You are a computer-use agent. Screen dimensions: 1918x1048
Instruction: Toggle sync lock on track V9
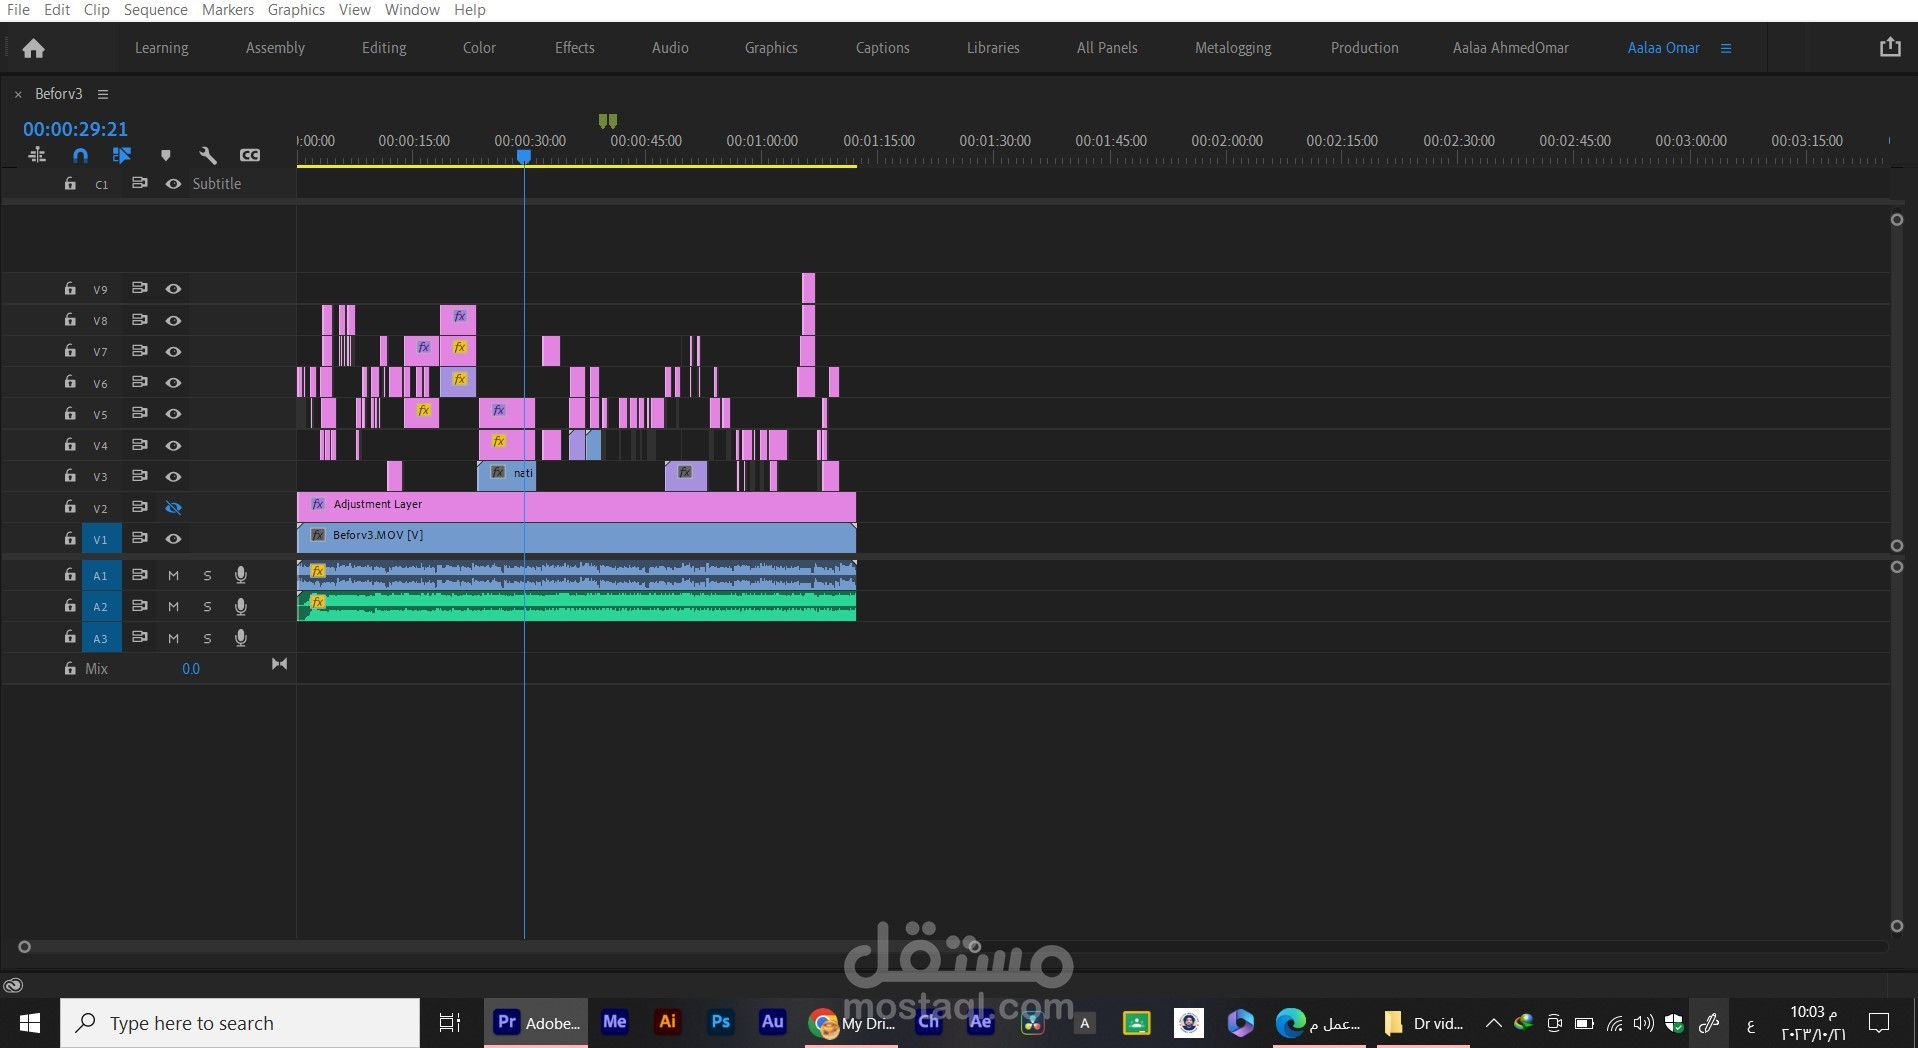point(140,289)
